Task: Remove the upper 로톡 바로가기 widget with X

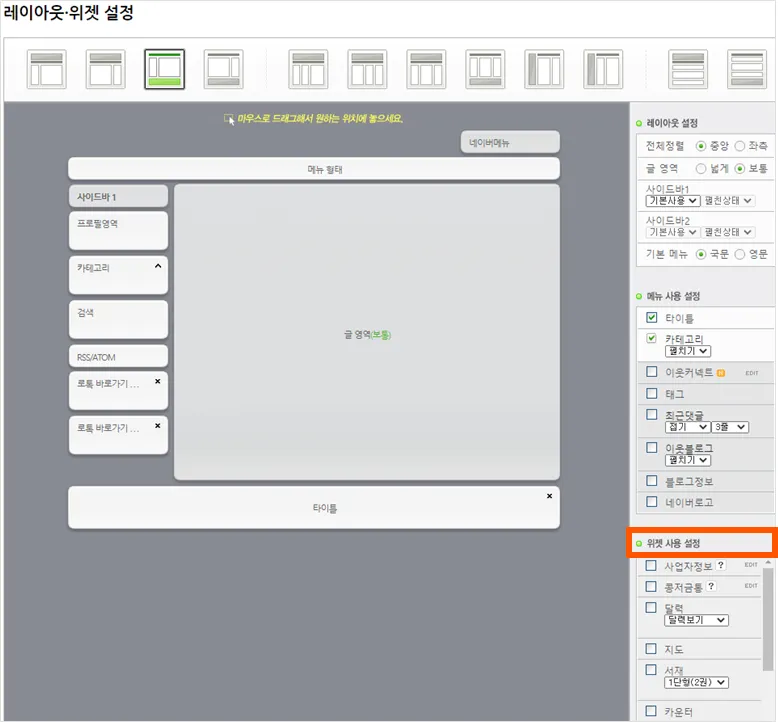Action: [158, 382]
